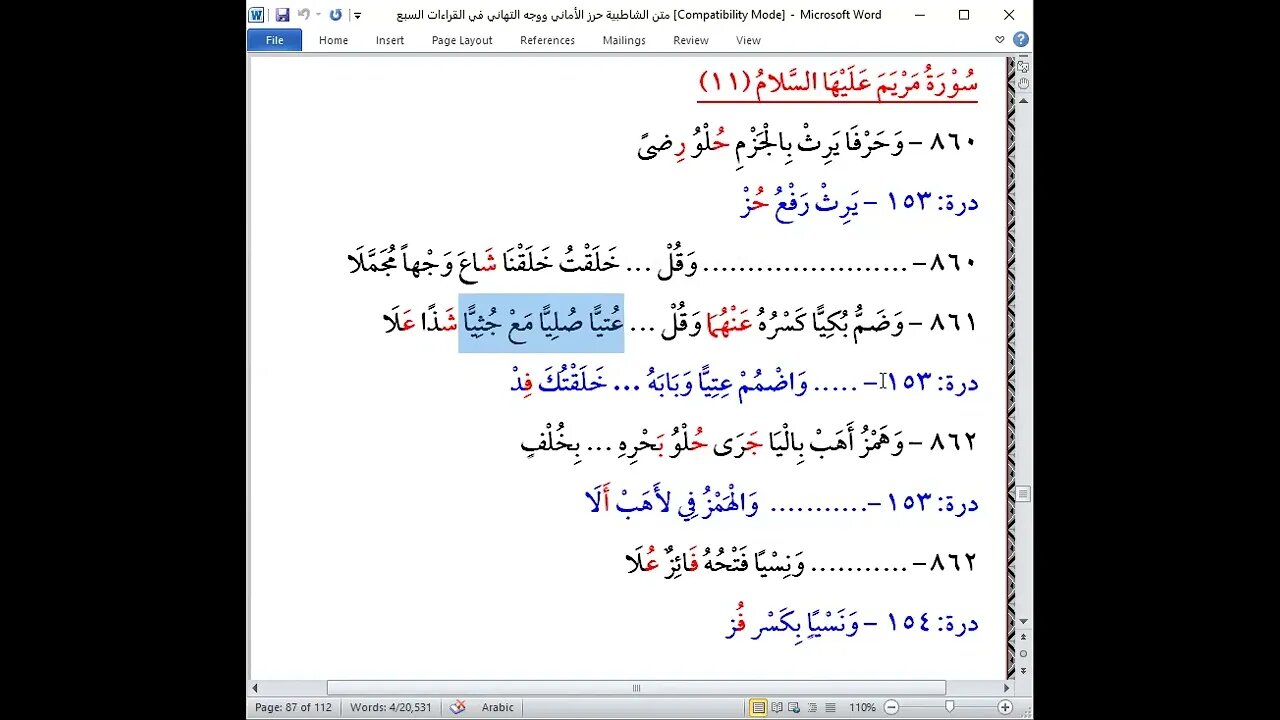Click the zoom slider handle
Viewport: 1280px width, 720px height.
tap(950, 707)
